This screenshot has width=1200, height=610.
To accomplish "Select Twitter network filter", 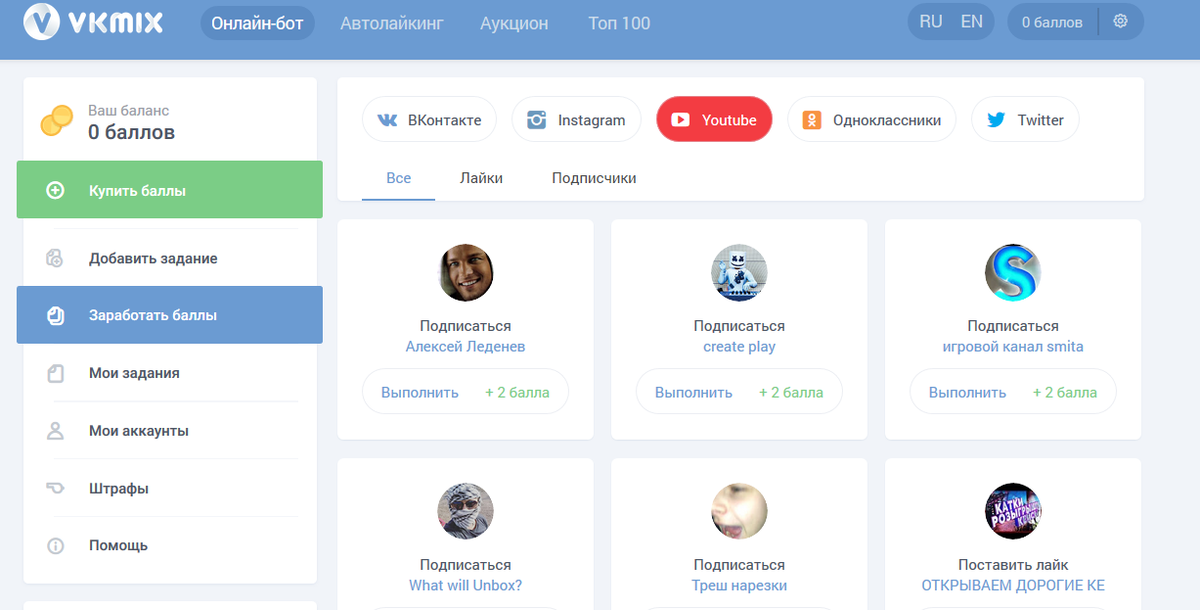I will point(1025,120).
